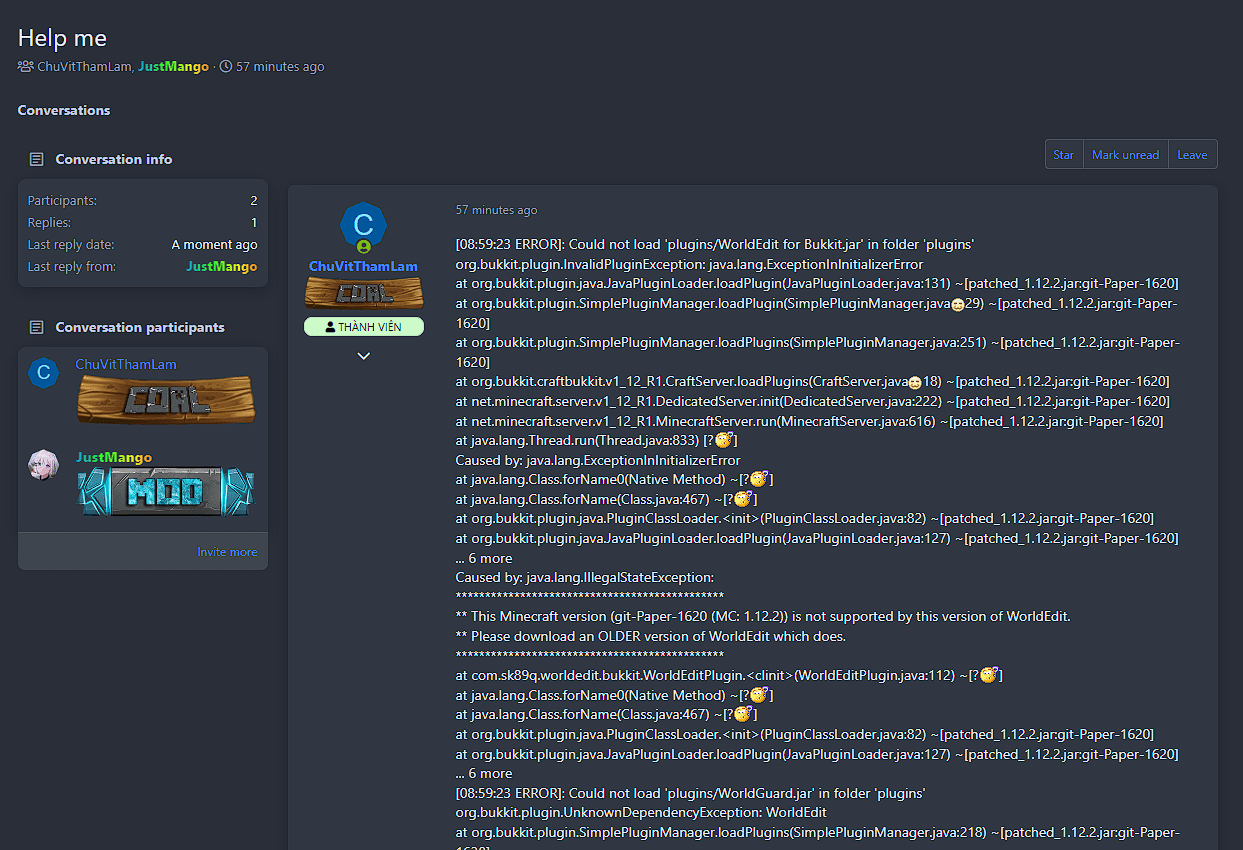Click JustMango's avatar in the participants list
The height and width of the screenshot is (850, 1243).
[43, 464]
